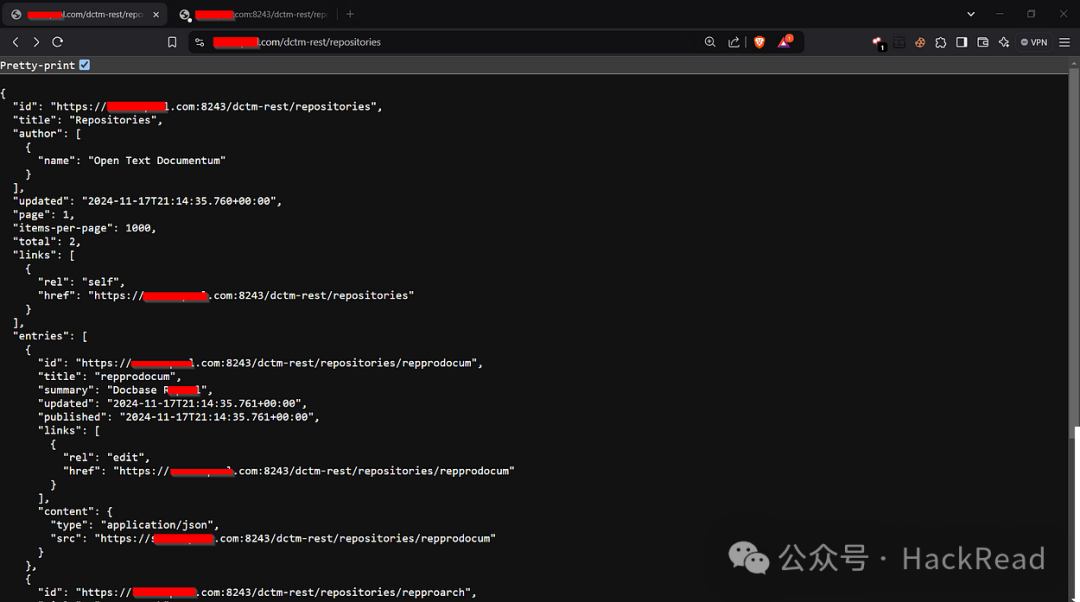Click the "Repositories" title value

pos(116,120)
